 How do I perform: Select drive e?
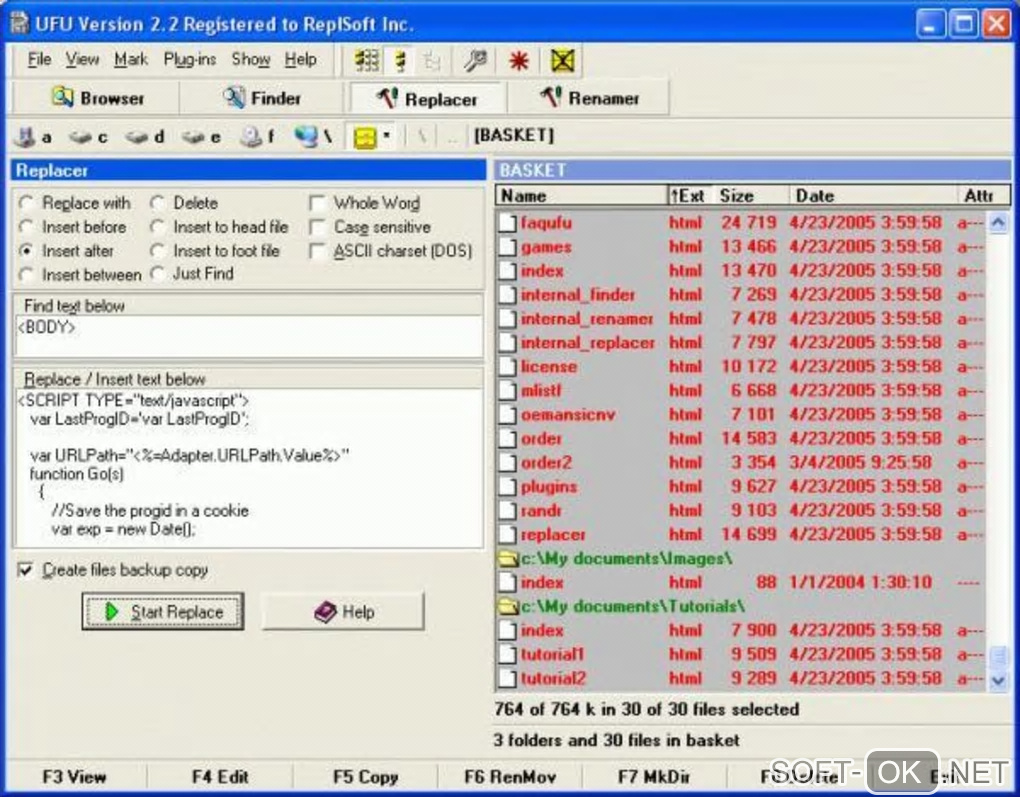pos(201,137)
